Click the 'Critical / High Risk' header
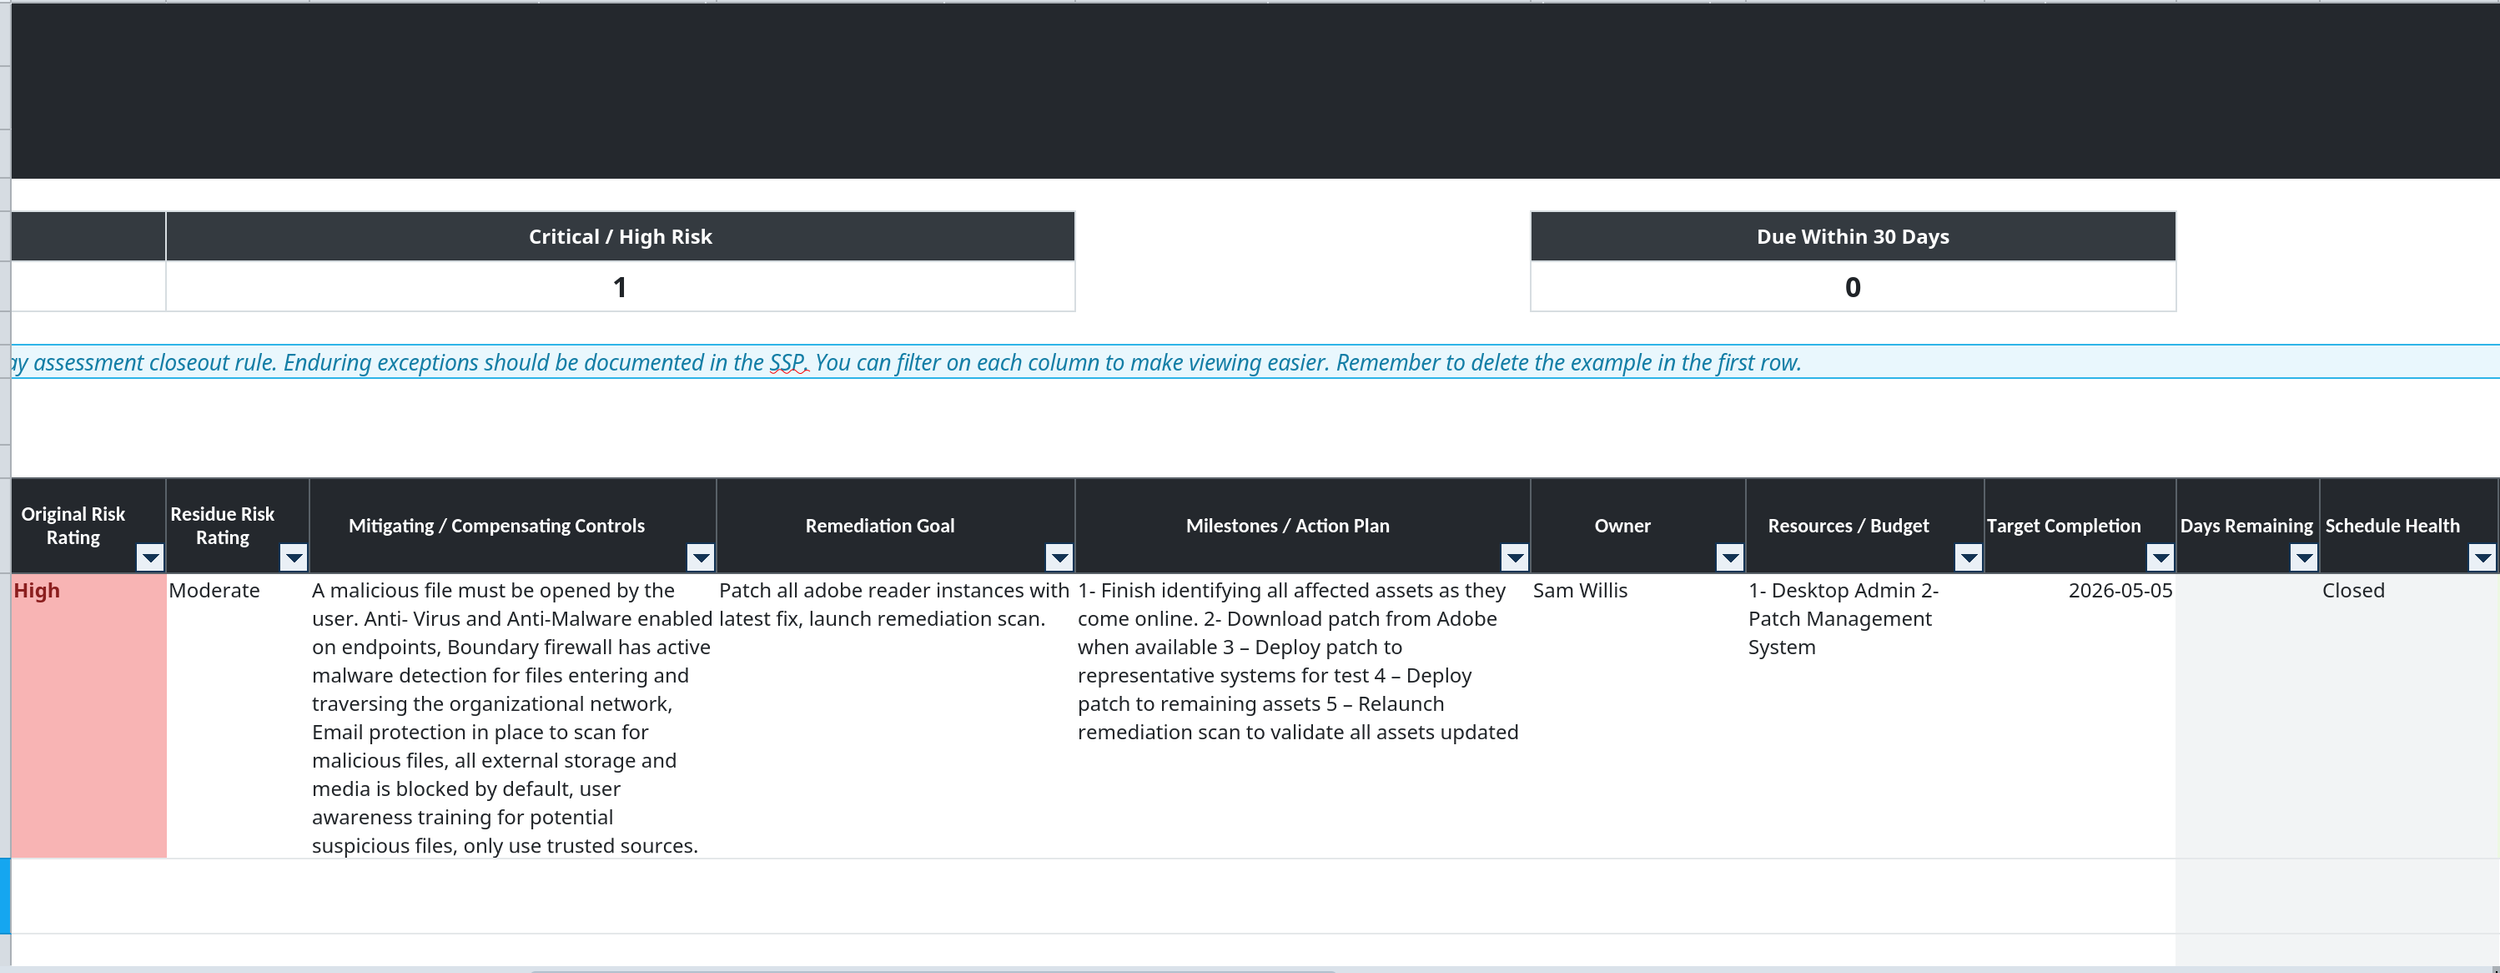 pos(620,237)
